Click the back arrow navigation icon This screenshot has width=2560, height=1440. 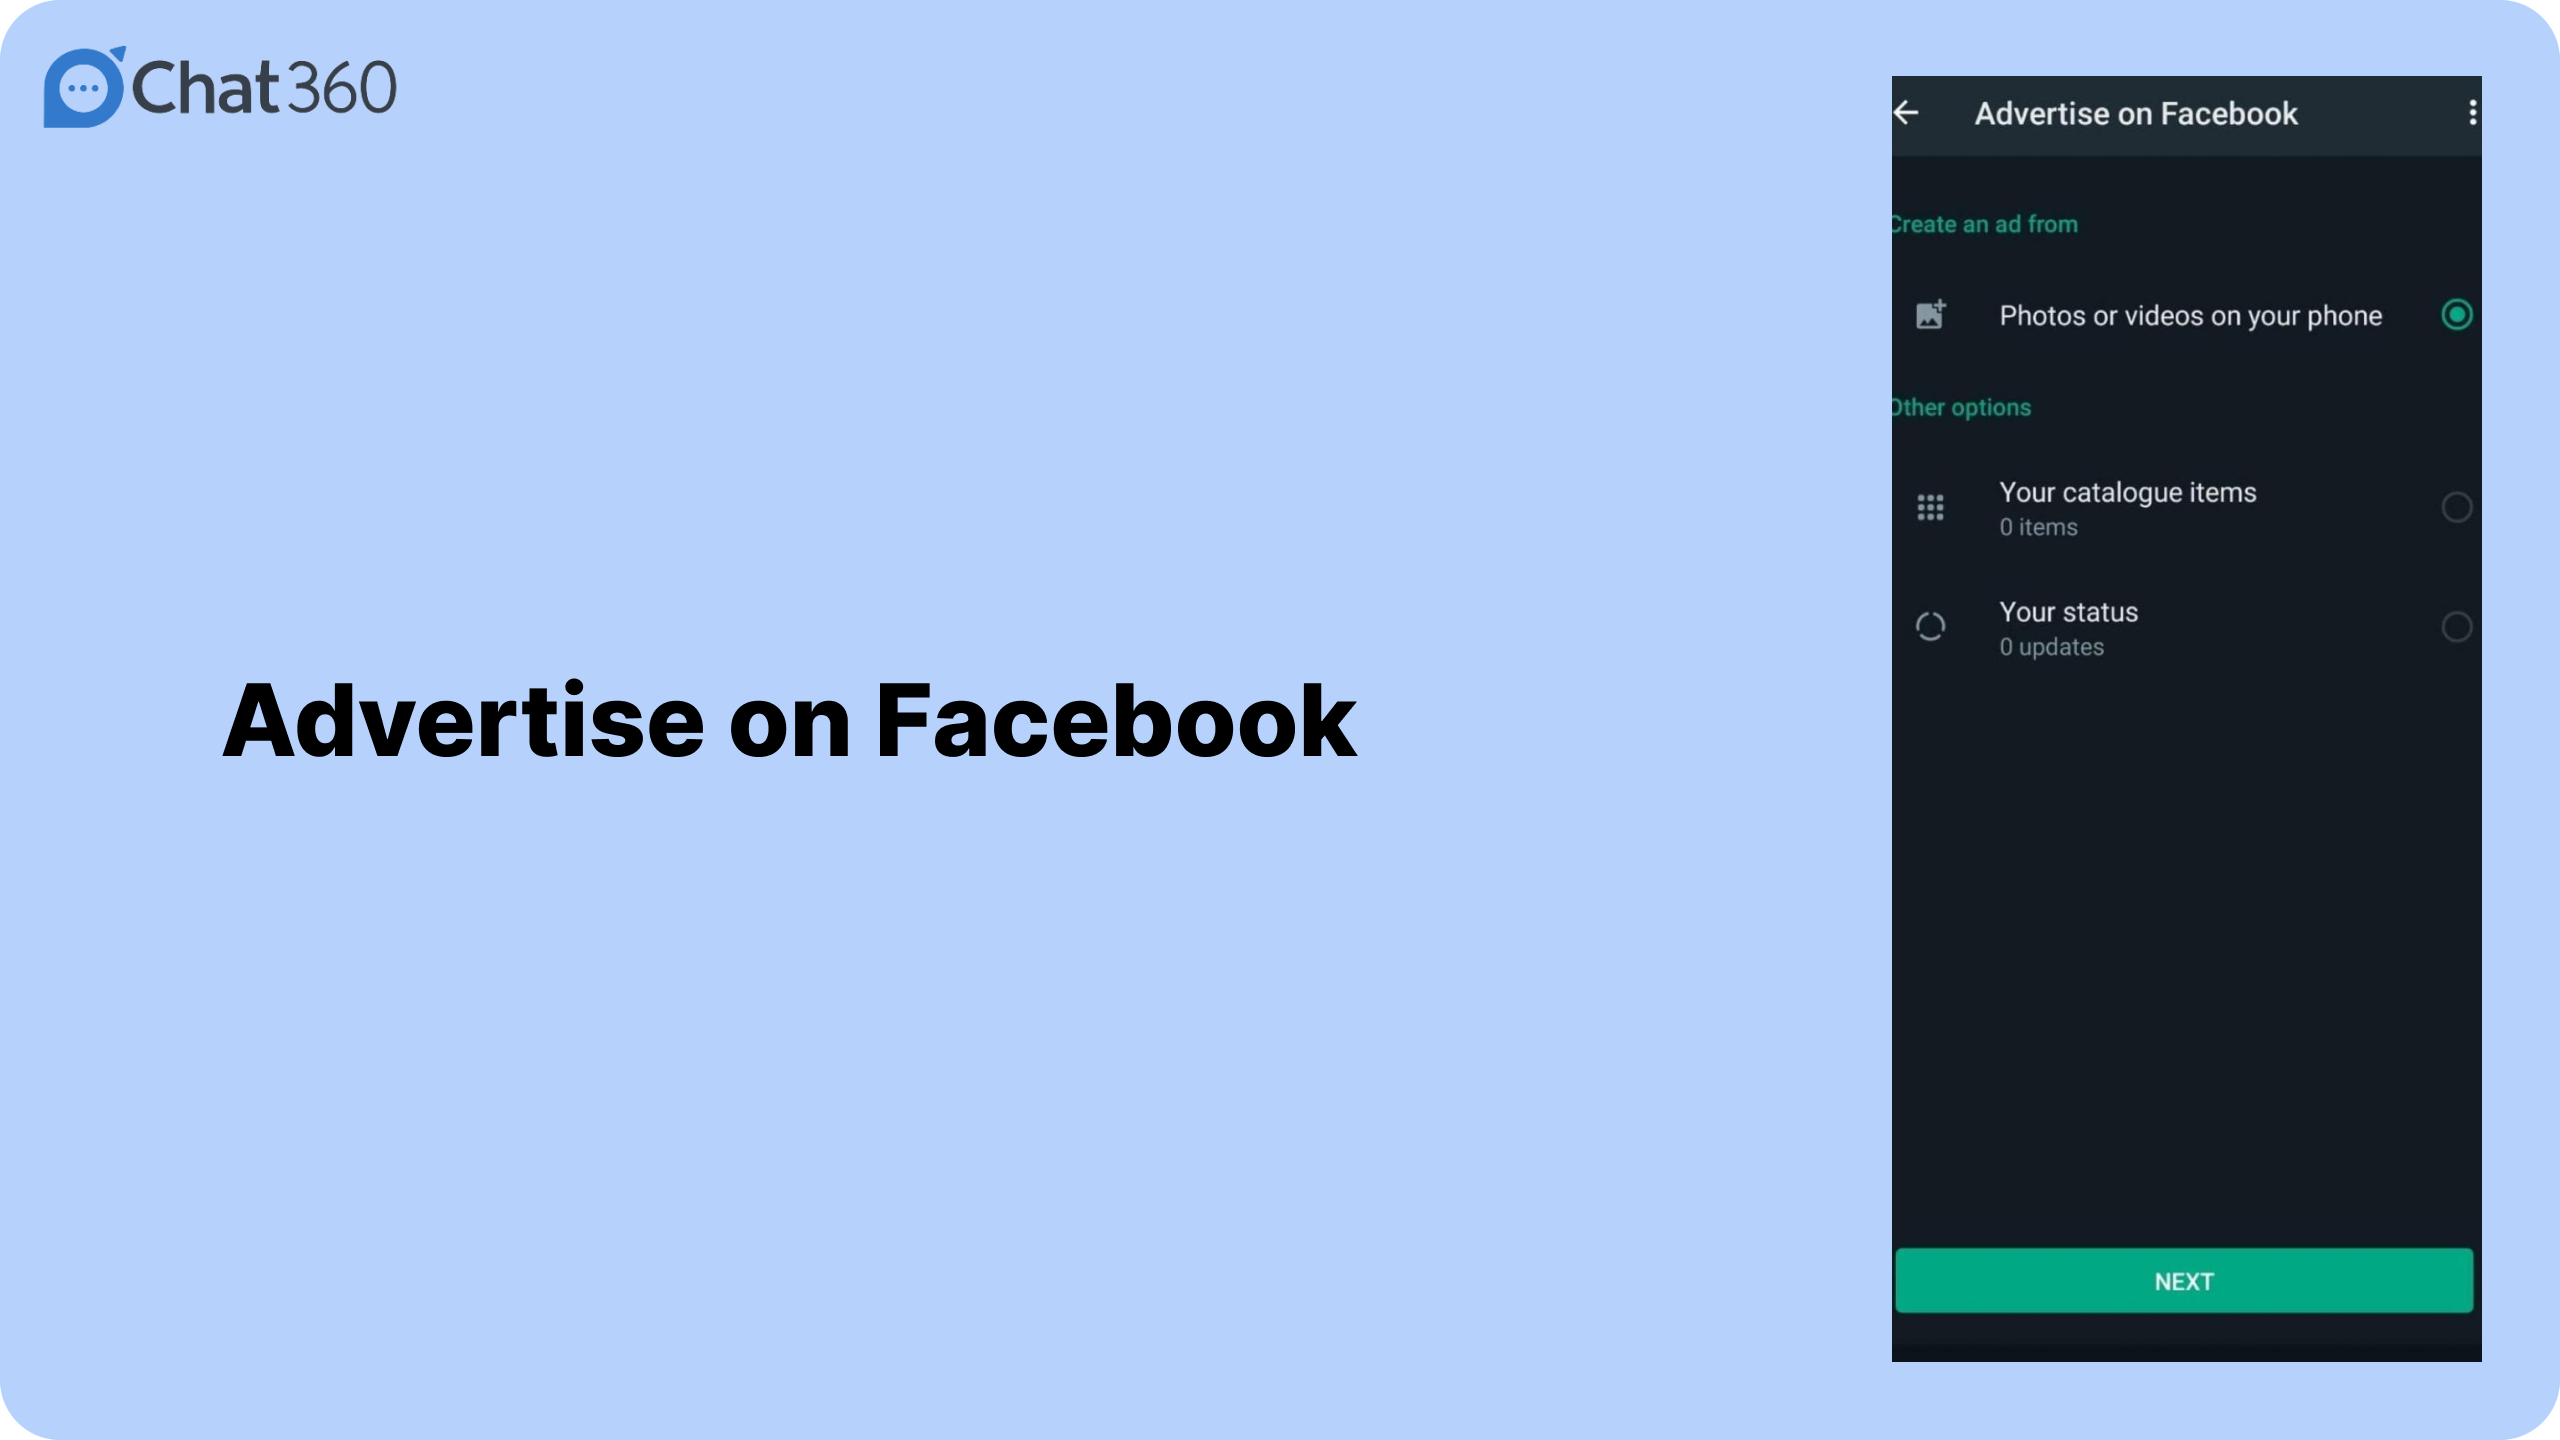pyautogui.click(x=1908, y=113)
